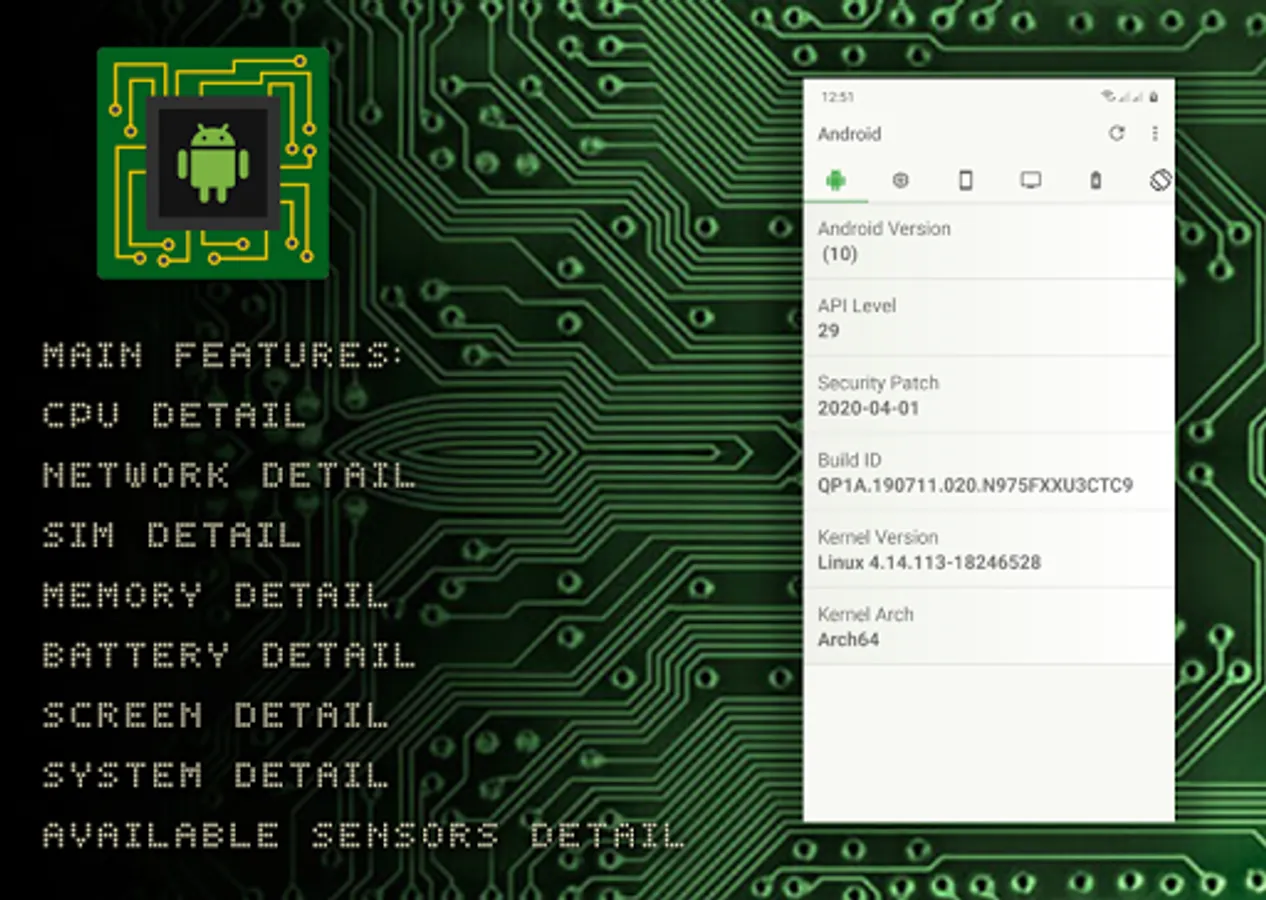
Task: Tap the Kernel Arch Arch64 entry
Action: pyautogui.click(x=989, y=626)
